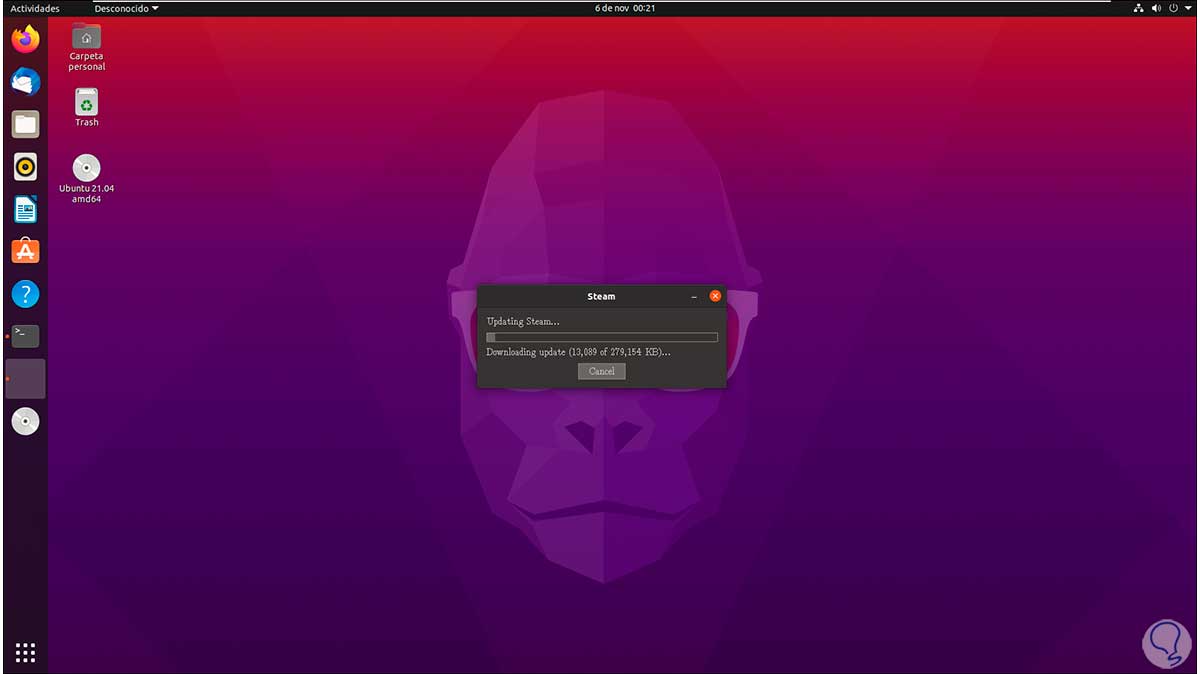This screenshot has width=1200, height=674.
Task: Open the clock showing 6 de nov 00:21
Action: tap(624, 8)
